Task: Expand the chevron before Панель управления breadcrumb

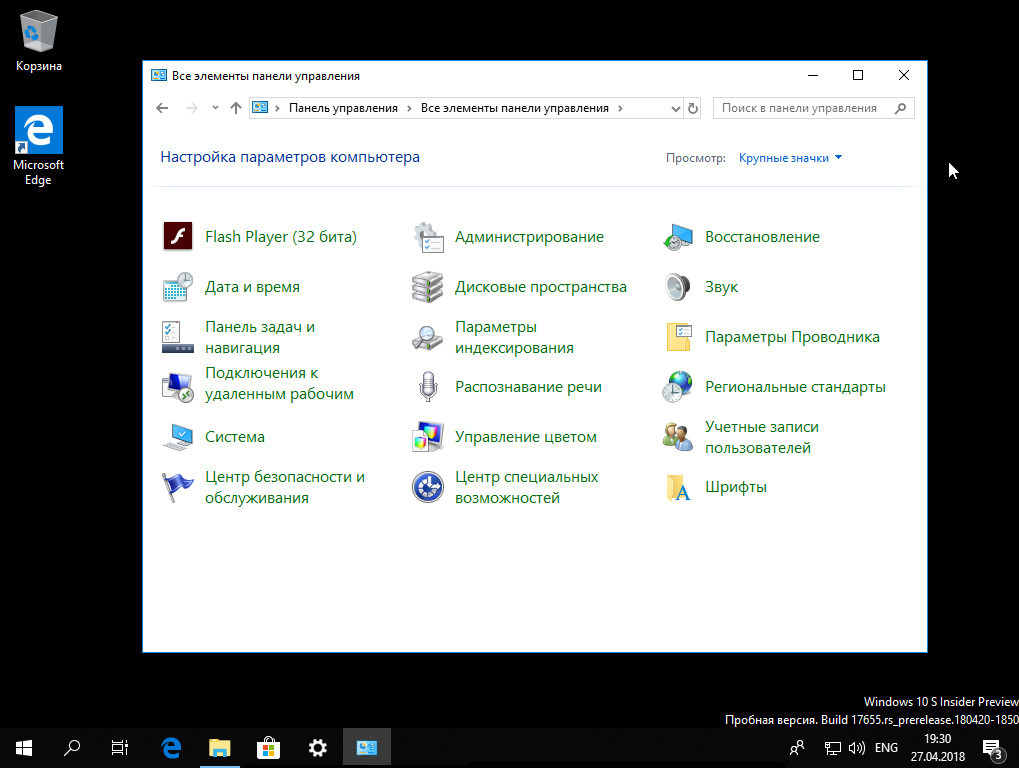Action: [x=277, y=109]
